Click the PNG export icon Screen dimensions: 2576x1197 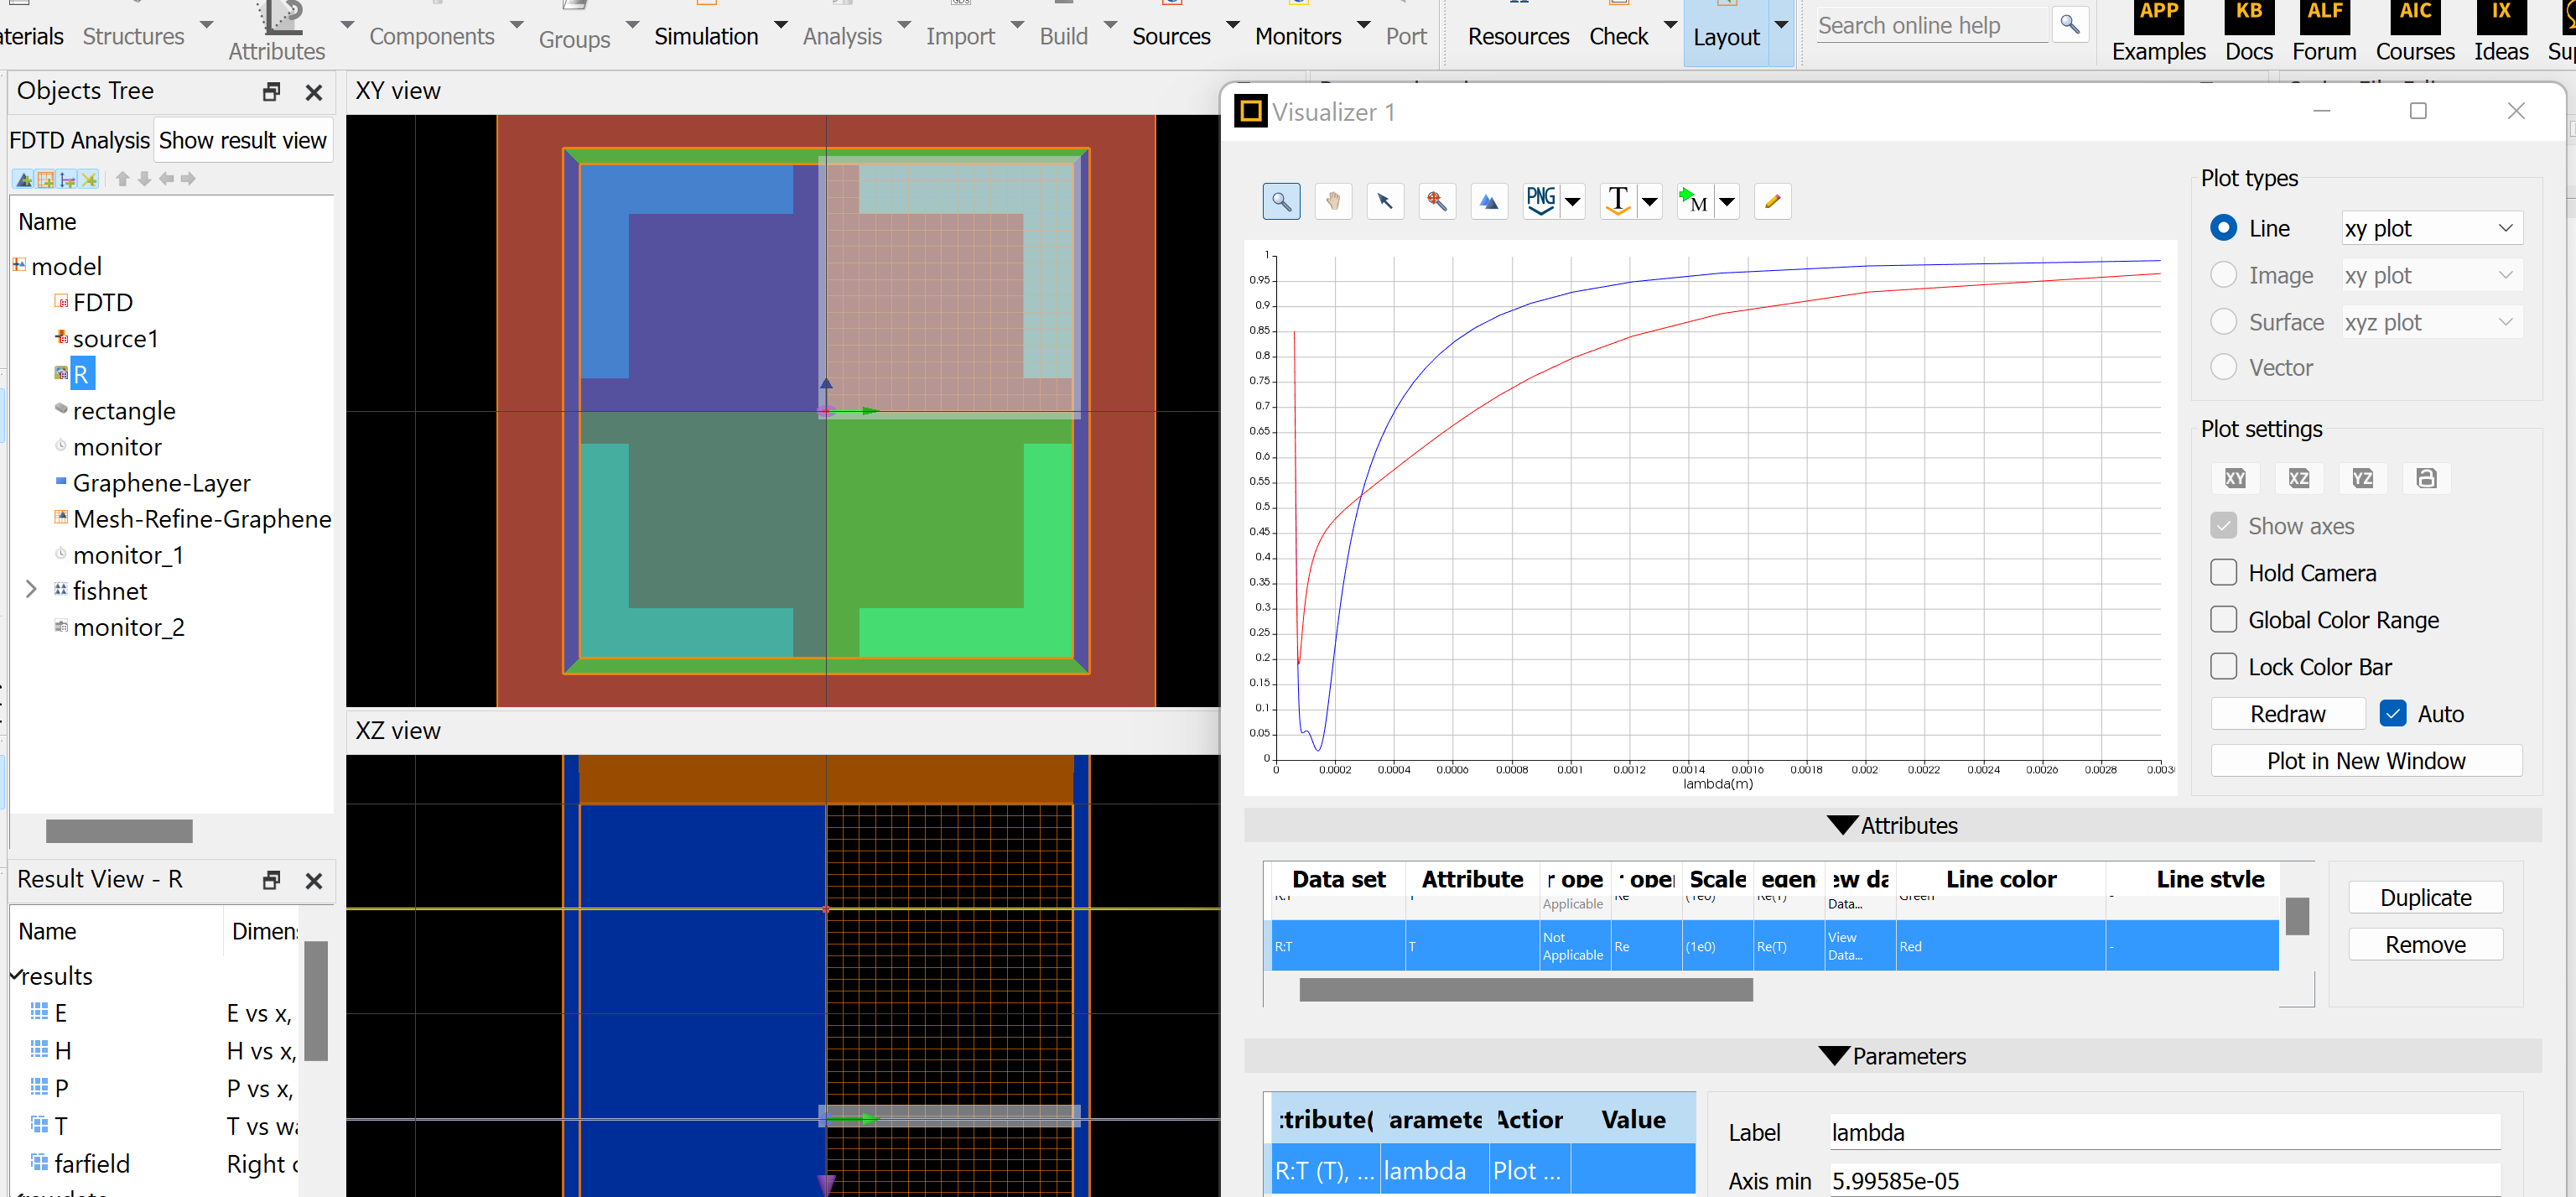click(x=1541, y=202)
